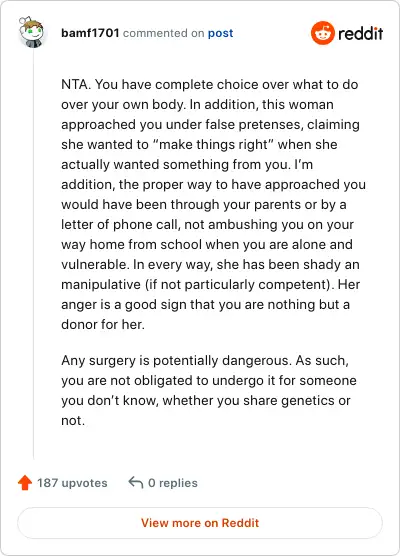Click the line "letter of phone call, not ambushing"
Screen dimensions: 400x556
(x=207, y=224)
